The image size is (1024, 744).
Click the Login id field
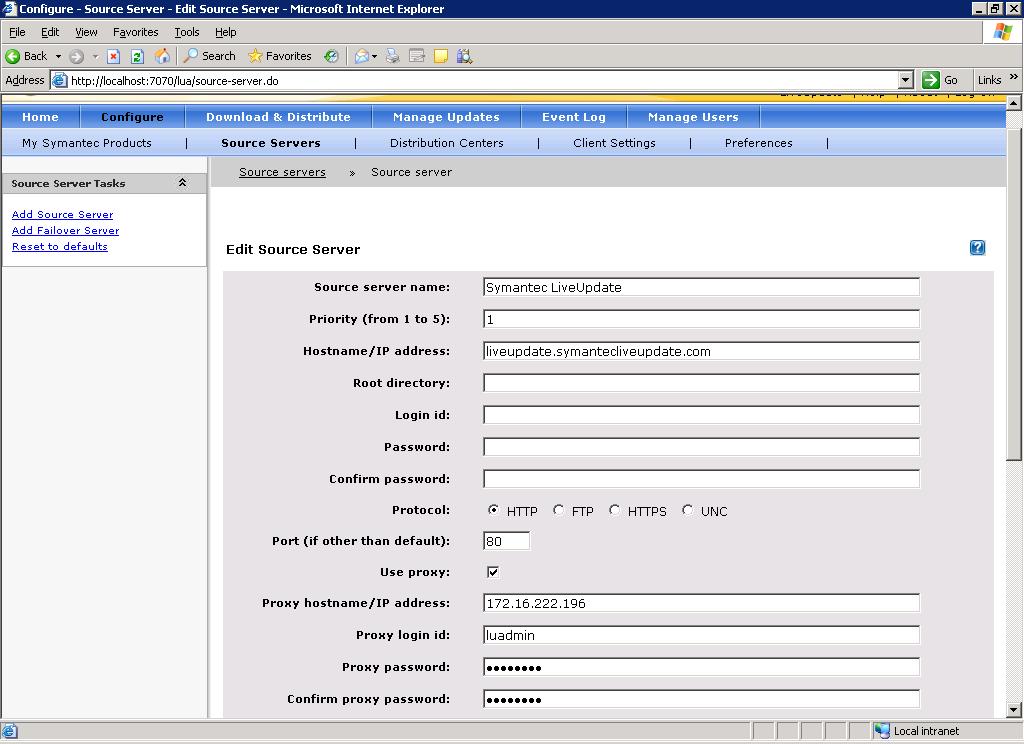coord(701,415)
